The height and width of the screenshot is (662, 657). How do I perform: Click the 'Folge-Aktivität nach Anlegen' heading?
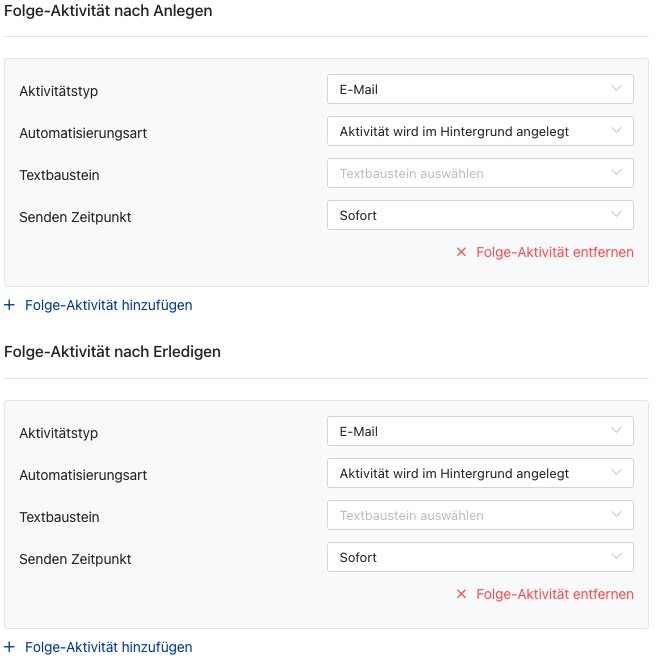[108, 10]
